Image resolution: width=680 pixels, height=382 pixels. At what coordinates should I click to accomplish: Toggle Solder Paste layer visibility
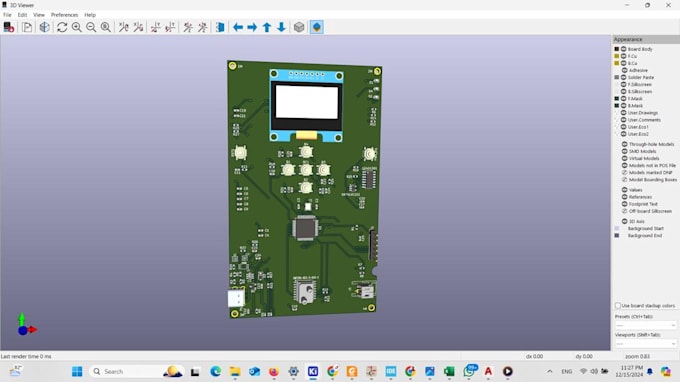624,77
